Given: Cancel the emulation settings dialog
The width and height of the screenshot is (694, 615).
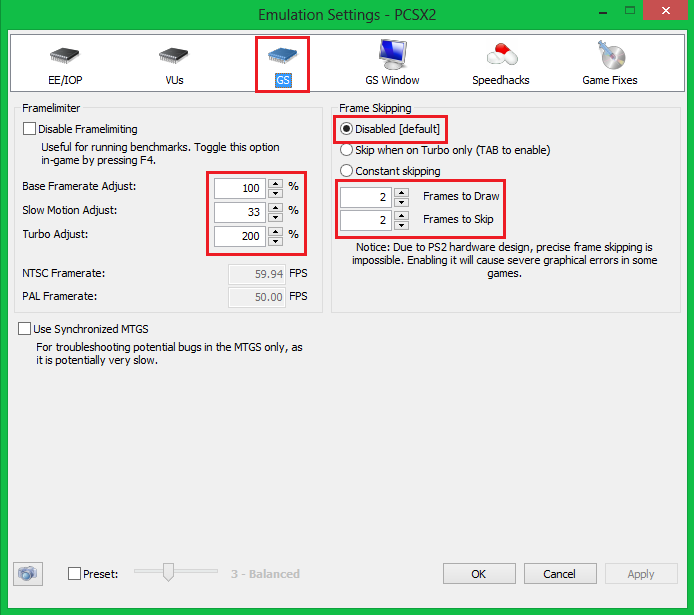Looking at the screenshot, I should (x=560, y=574).
